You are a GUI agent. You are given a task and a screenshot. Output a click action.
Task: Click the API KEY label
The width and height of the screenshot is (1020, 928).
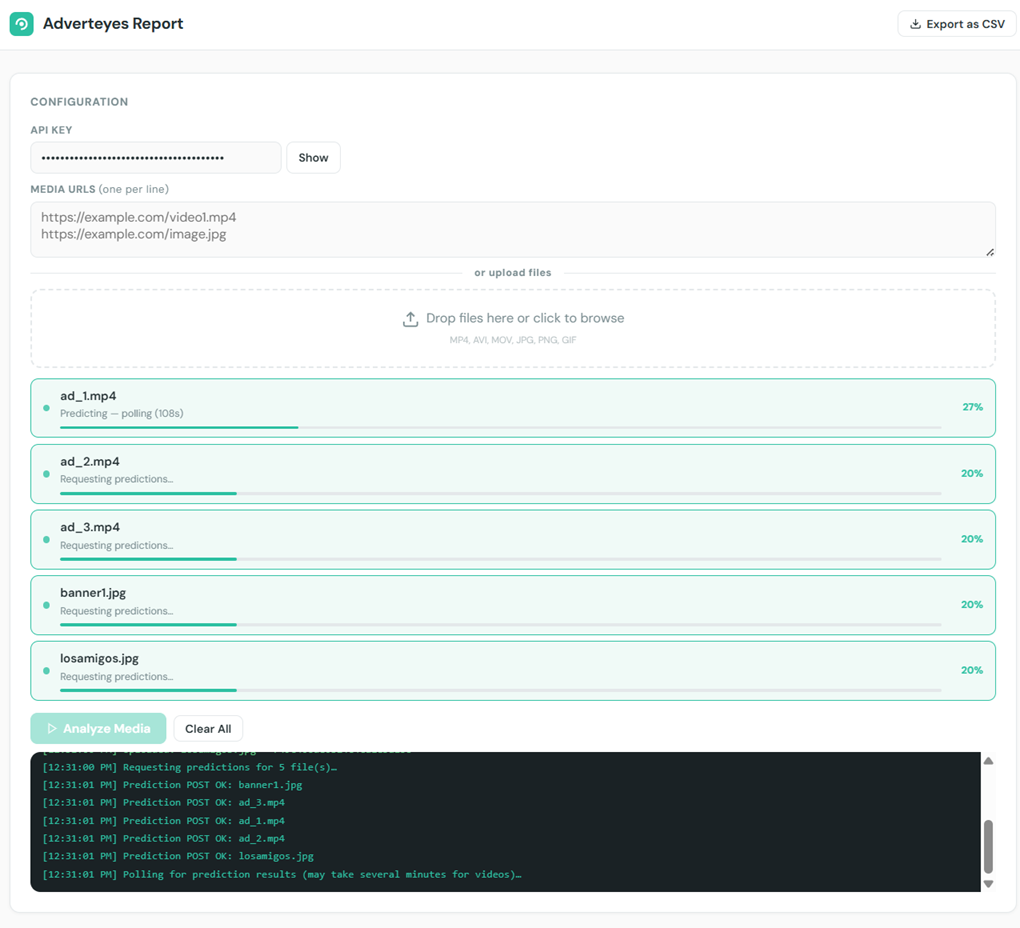click(x=51, y=130)
